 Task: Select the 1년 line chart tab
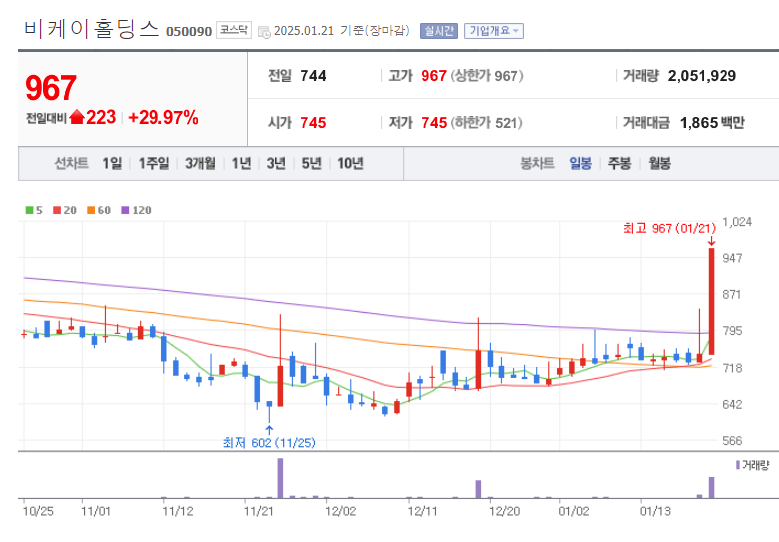(241, 163)
